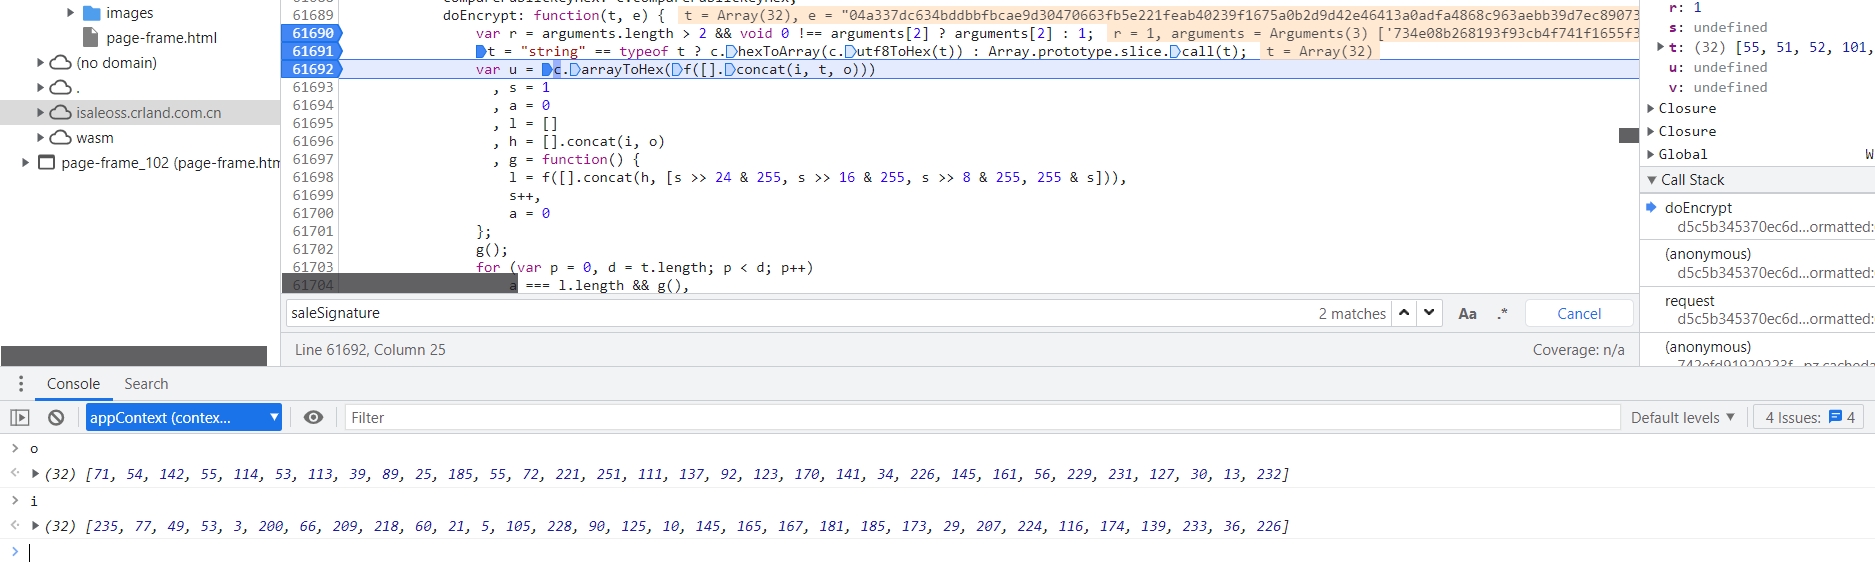Image resolution: width=1875 pixels, height=570 pixels.
Task: Select doEncrypt call stack frame
Action: (x=1758, y=217)
